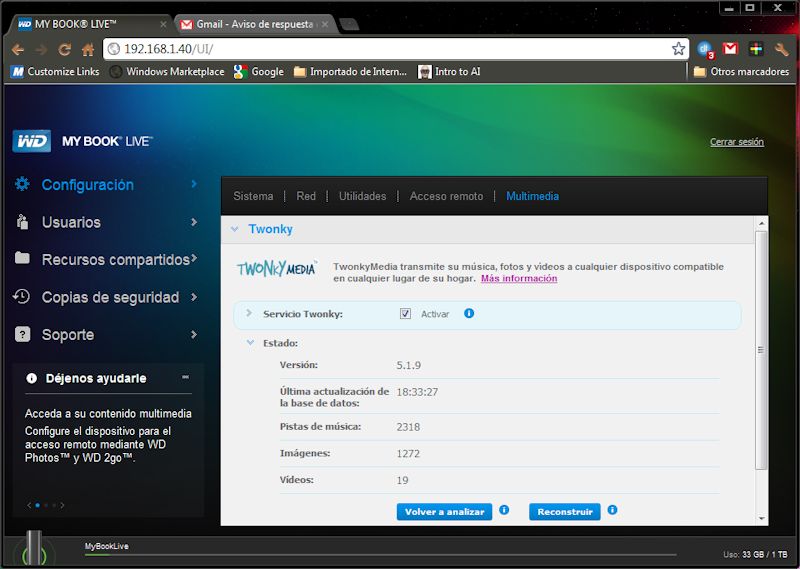This screenshot has width=800, height=569.
Task: Click the Cerrar sesión link
Action: 737,142
